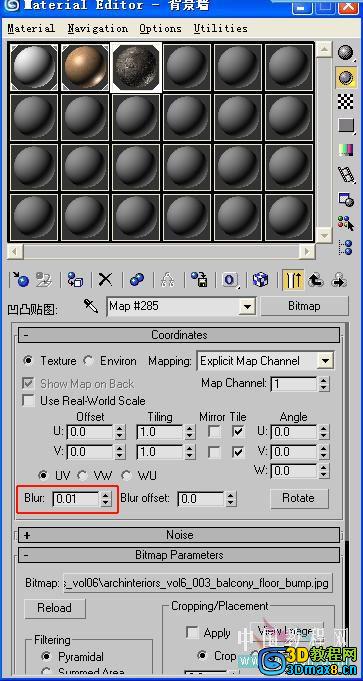Click Sample UV Tiling icon
The image size is (363, 681).
[346, 126]
